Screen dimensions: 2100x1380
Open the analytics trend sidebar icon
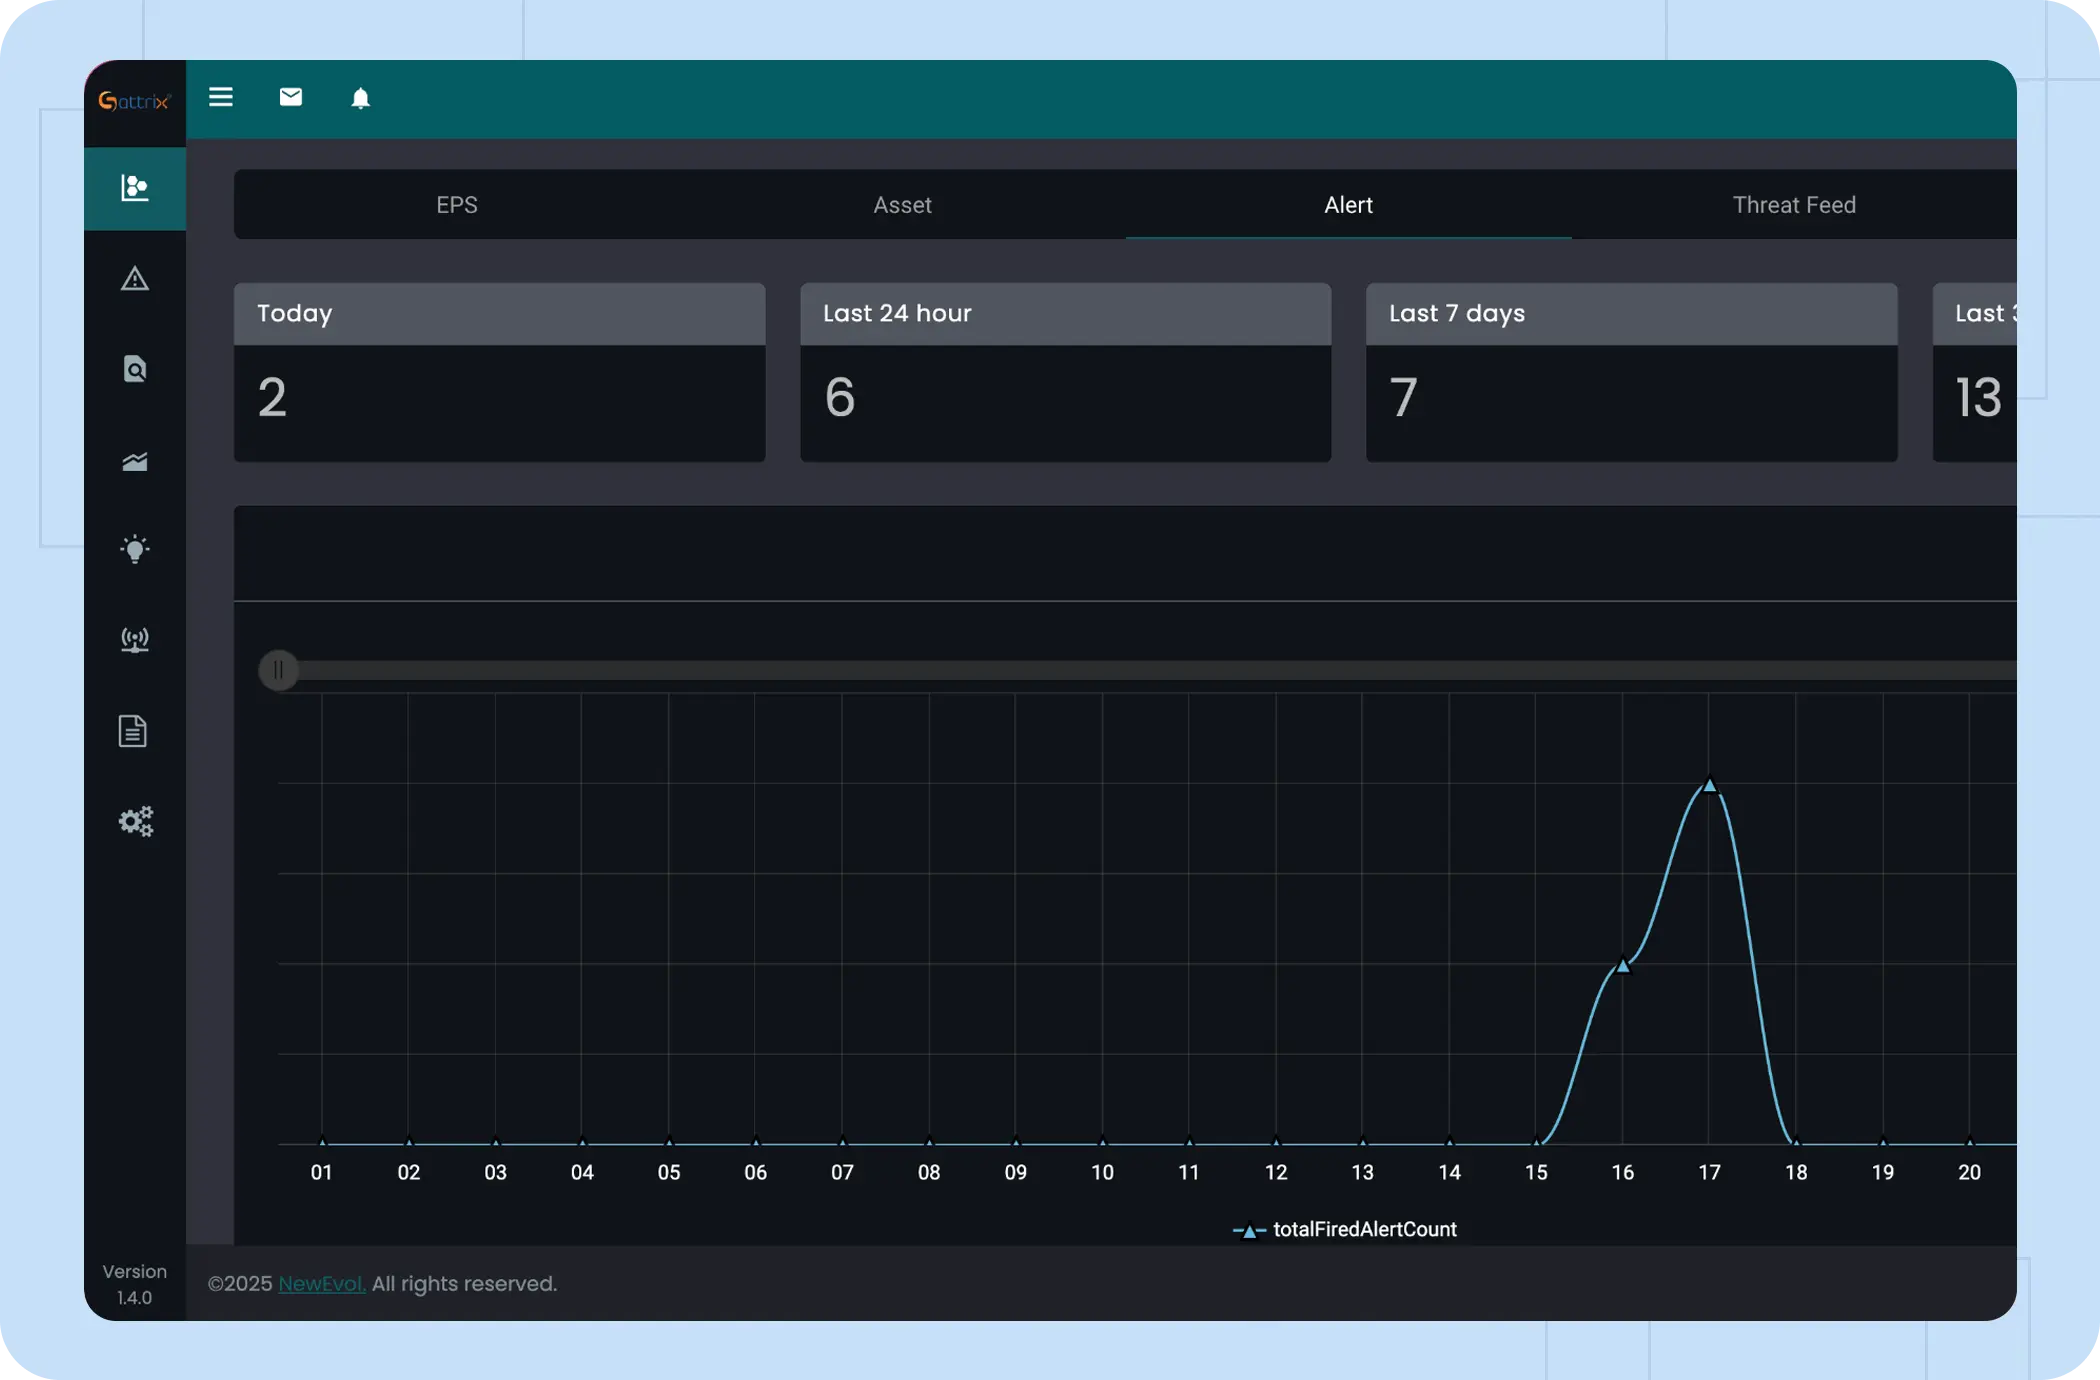[135, 461]
